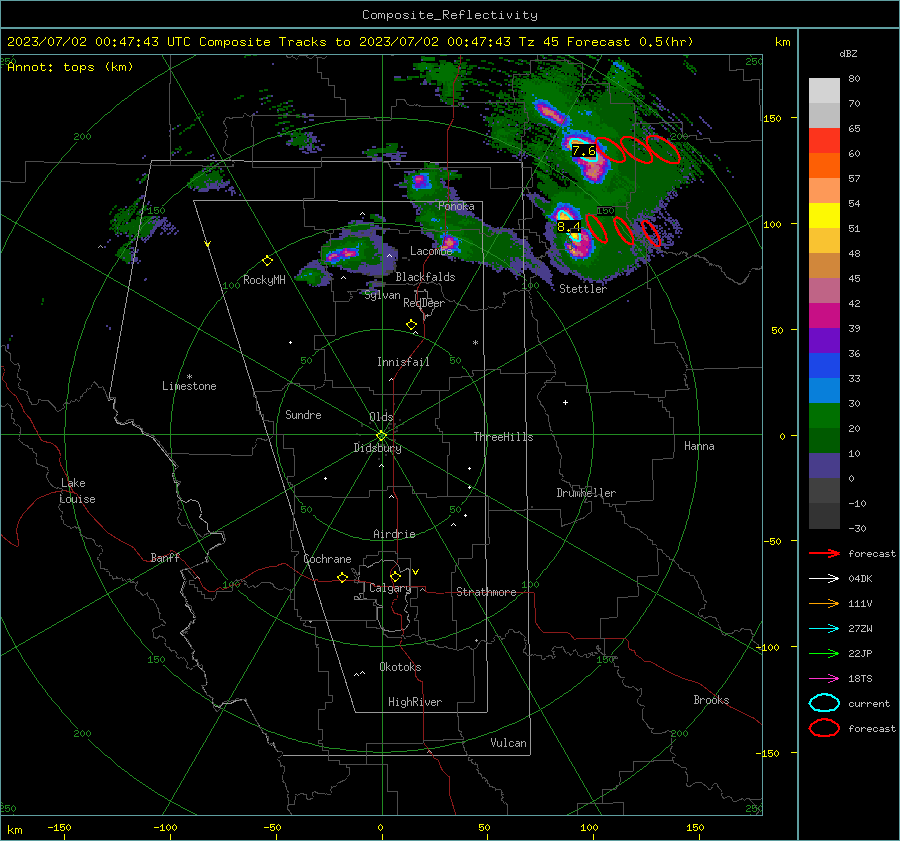Viewport: 900px width, 841px height.
Task: Click the Lake Louise label
Action: pyautogui.click(x=77, y=491)
